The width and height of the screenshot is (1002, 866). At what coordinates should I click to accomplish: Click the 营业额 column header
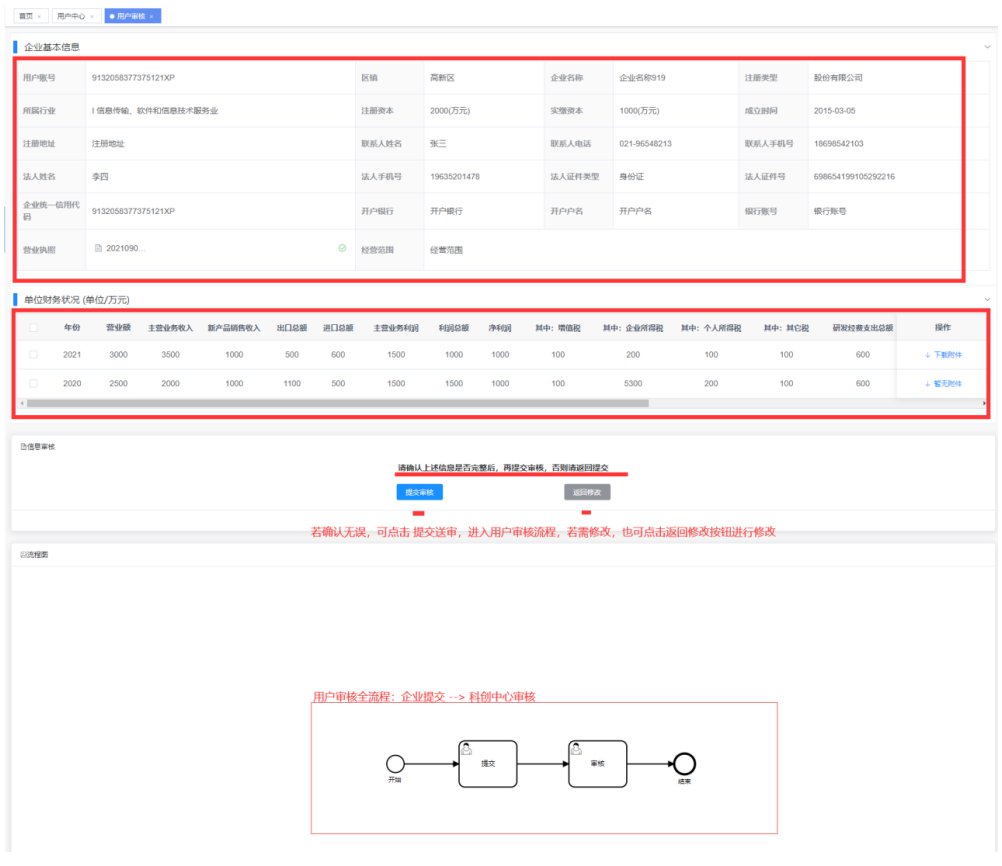pos(118,328)
